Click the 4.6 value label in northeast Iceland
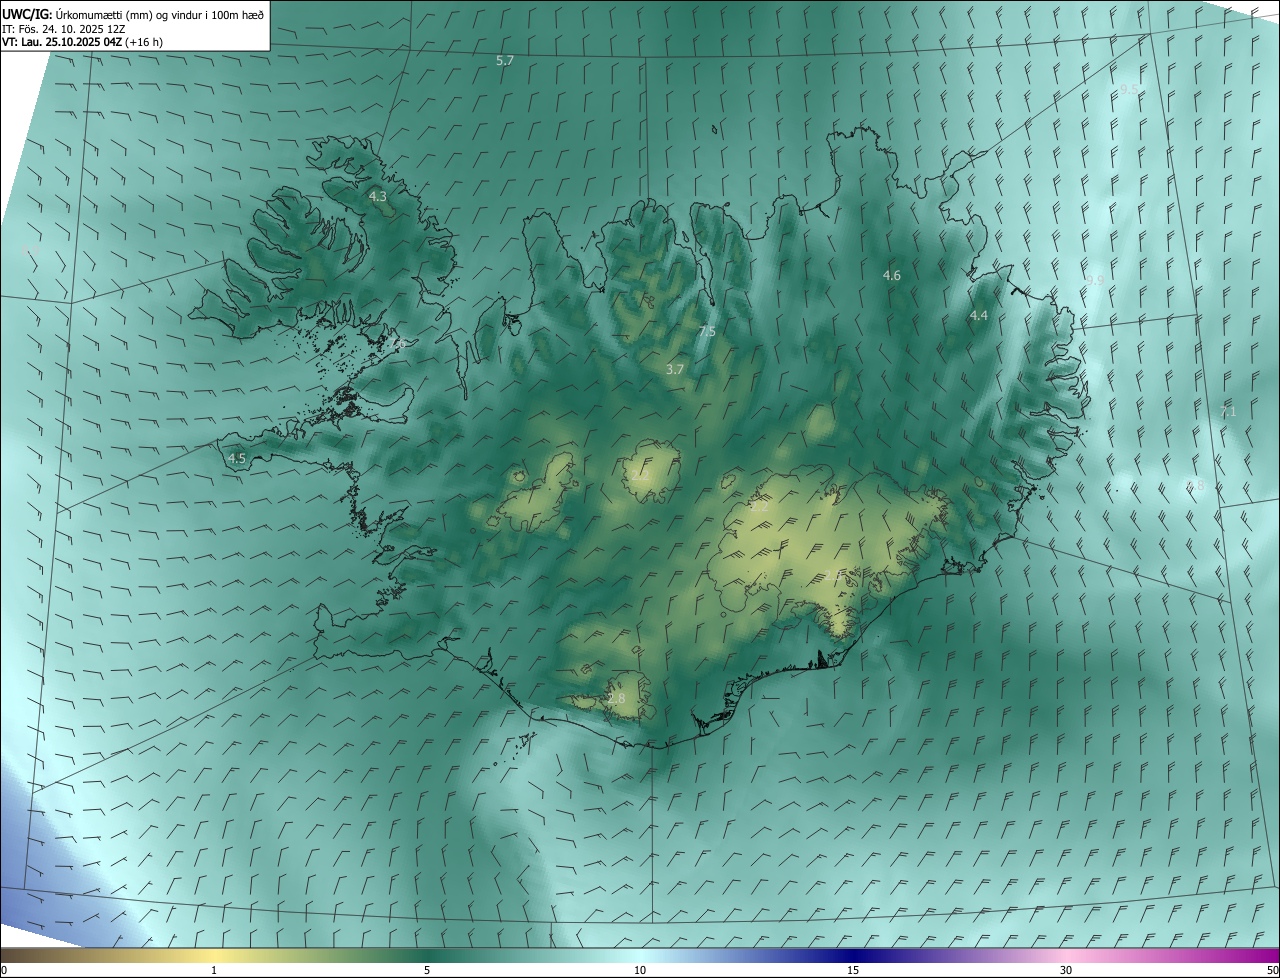 892,275
